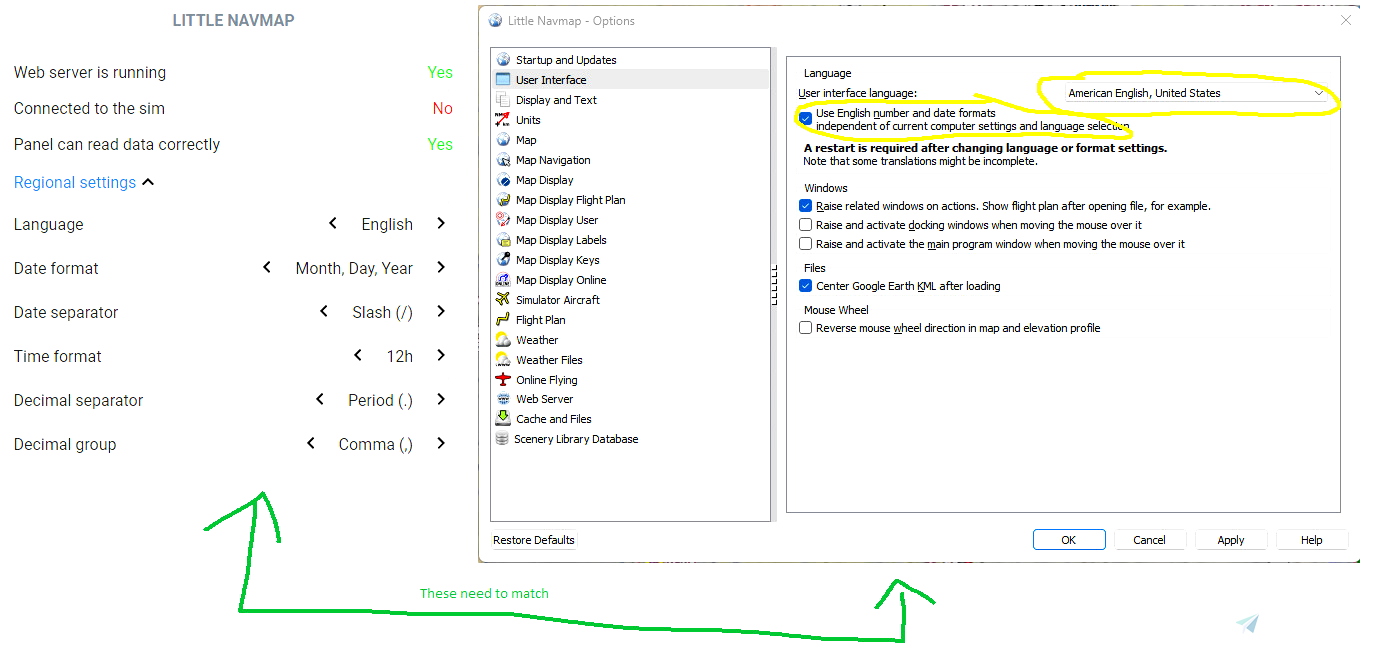Select previous Date separator option
The width and height of the screenshot is (1393, 653).
click(324, 312)
